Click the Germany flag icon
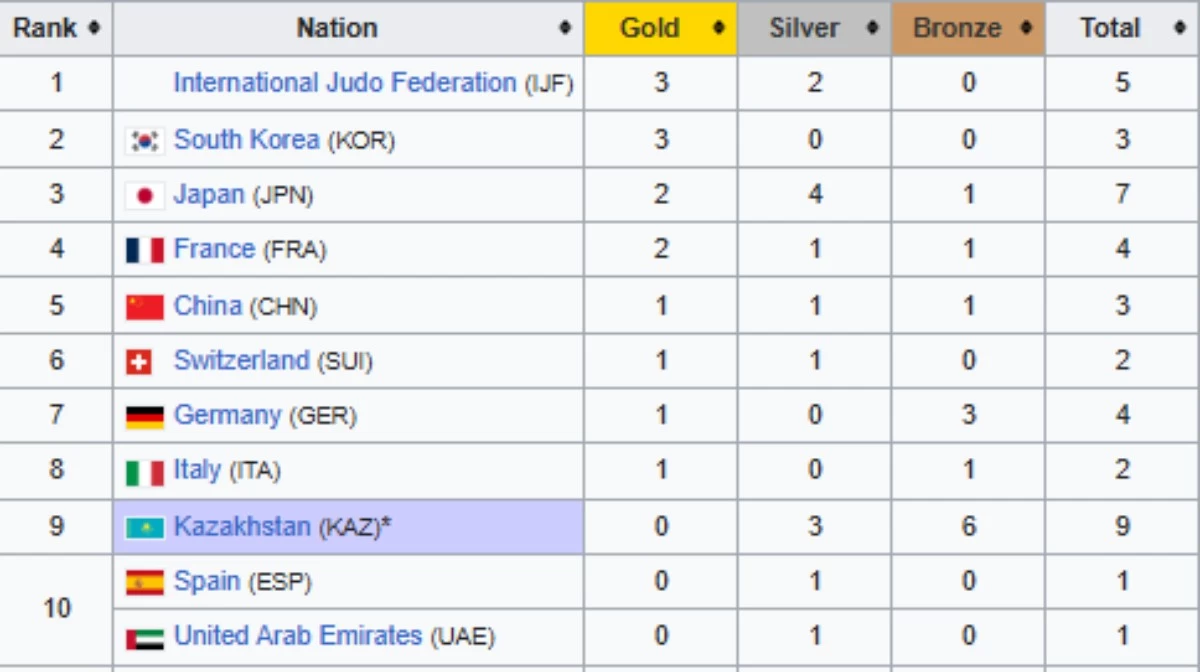 click(x=145, y=417)
